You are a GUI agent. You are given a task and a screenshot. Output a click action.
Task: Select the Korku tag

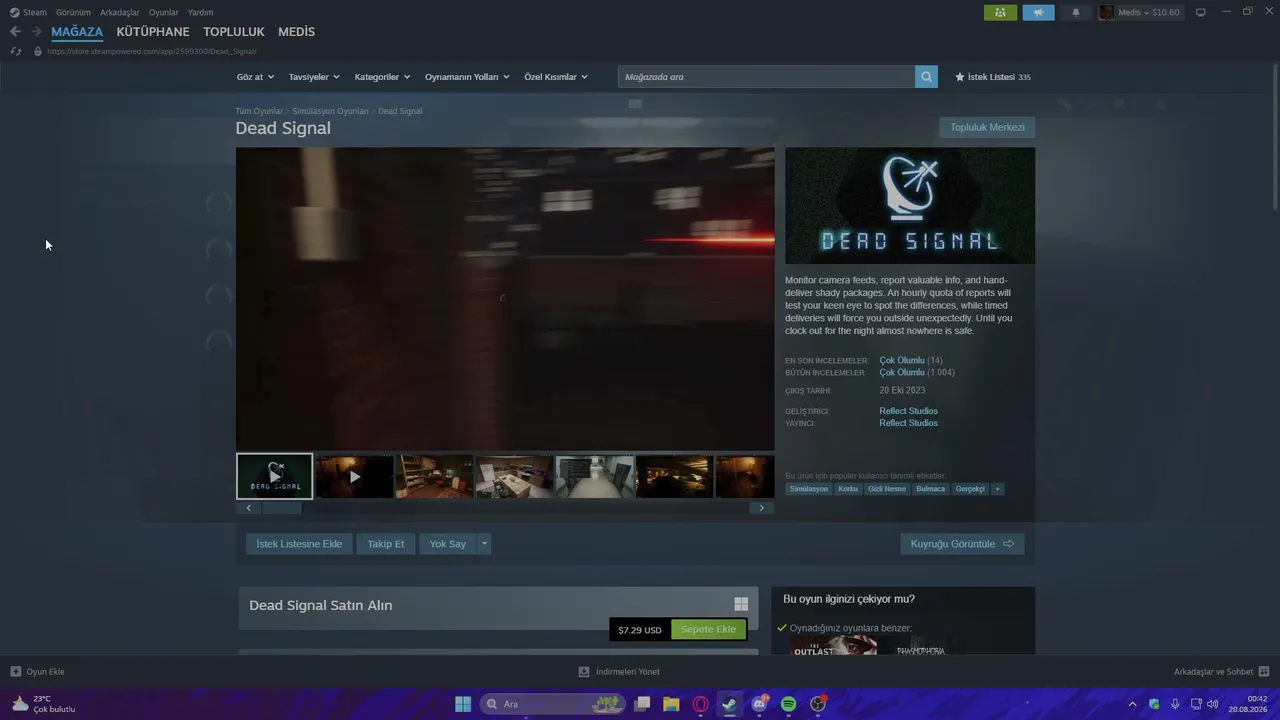point(848,489)
